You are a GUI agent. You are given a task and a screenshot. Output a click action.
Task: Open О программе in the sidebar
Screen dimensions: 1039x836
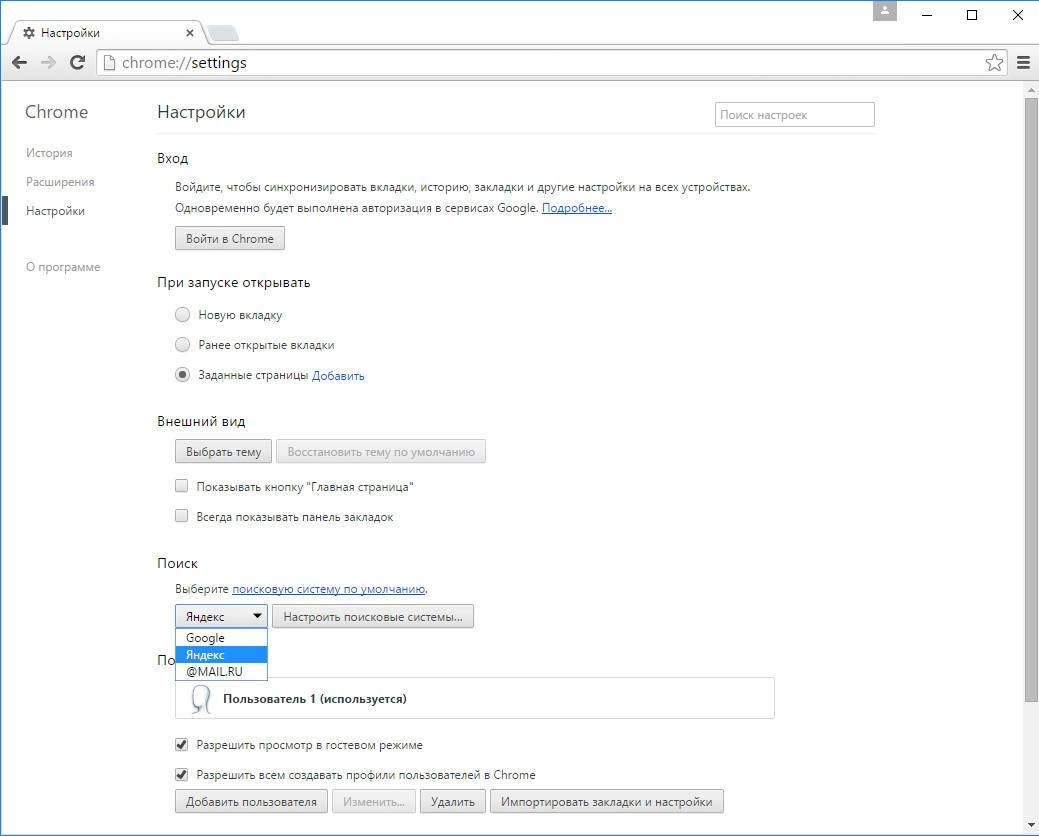click(x=63, y=267)
